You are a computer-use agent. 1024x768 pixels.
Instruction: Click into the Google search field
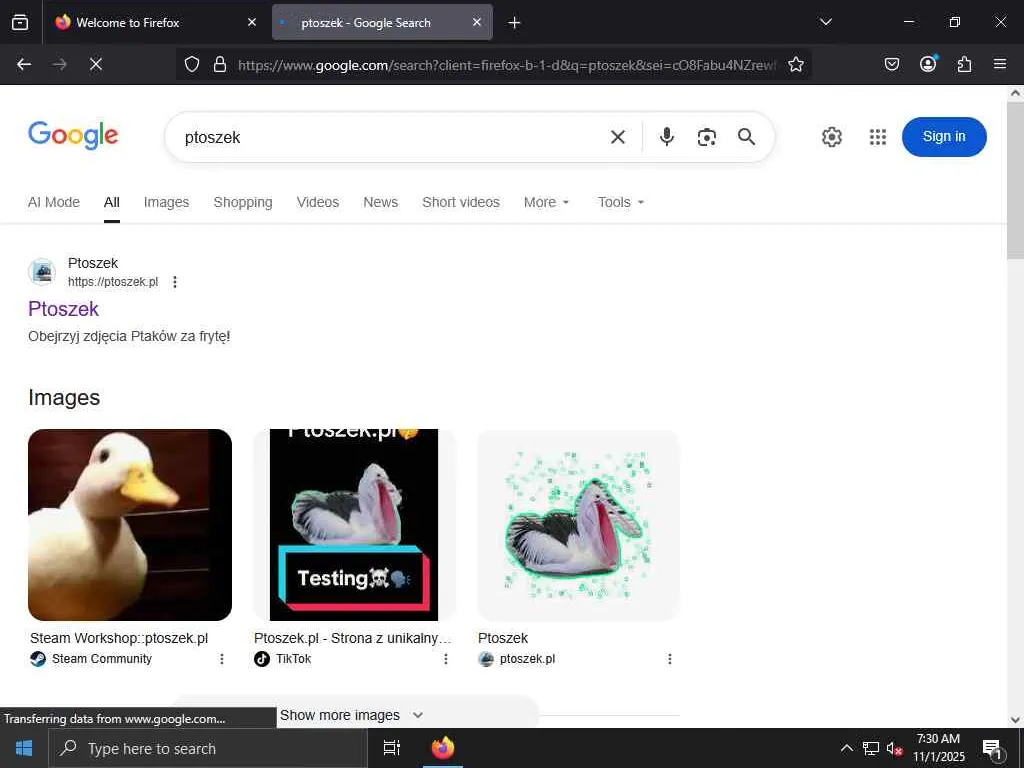pos(392,137)
